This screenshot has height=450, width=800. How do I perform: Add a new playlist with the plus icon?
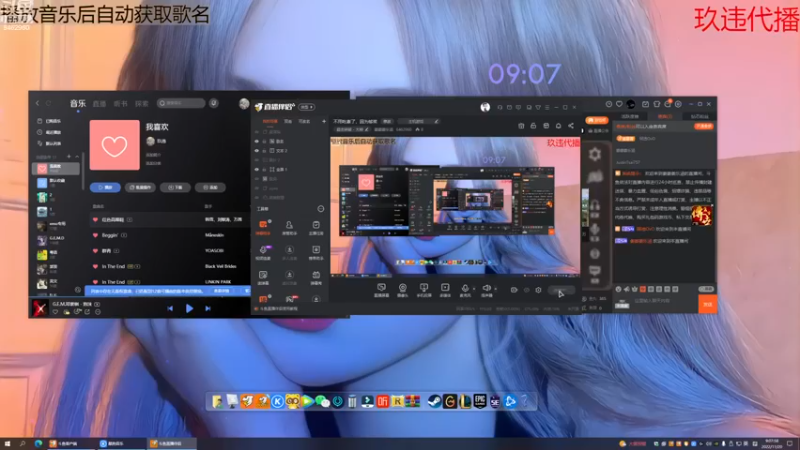pos(69,157)
